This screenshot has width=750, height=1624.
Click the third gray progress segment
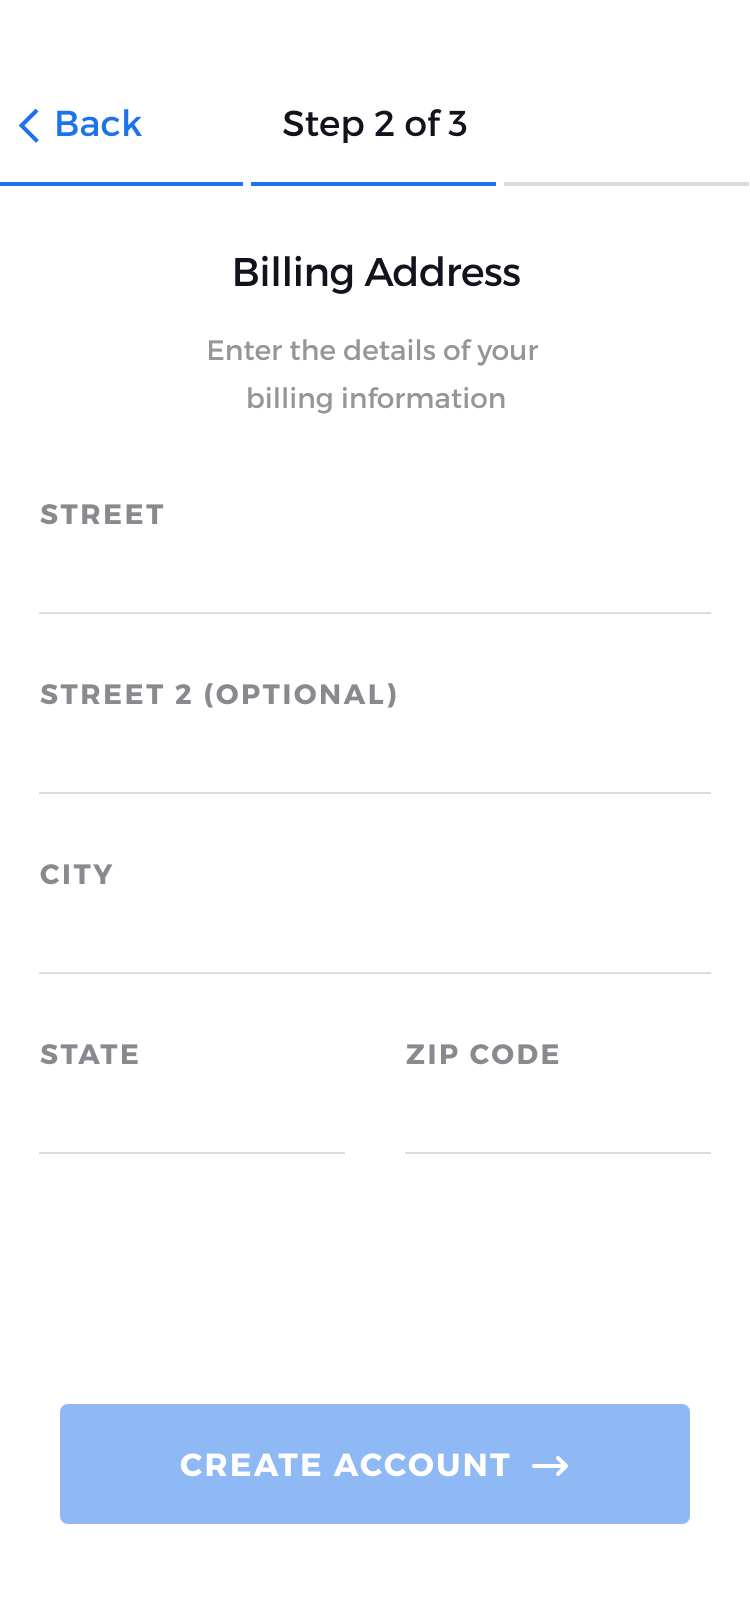point(627,184)
